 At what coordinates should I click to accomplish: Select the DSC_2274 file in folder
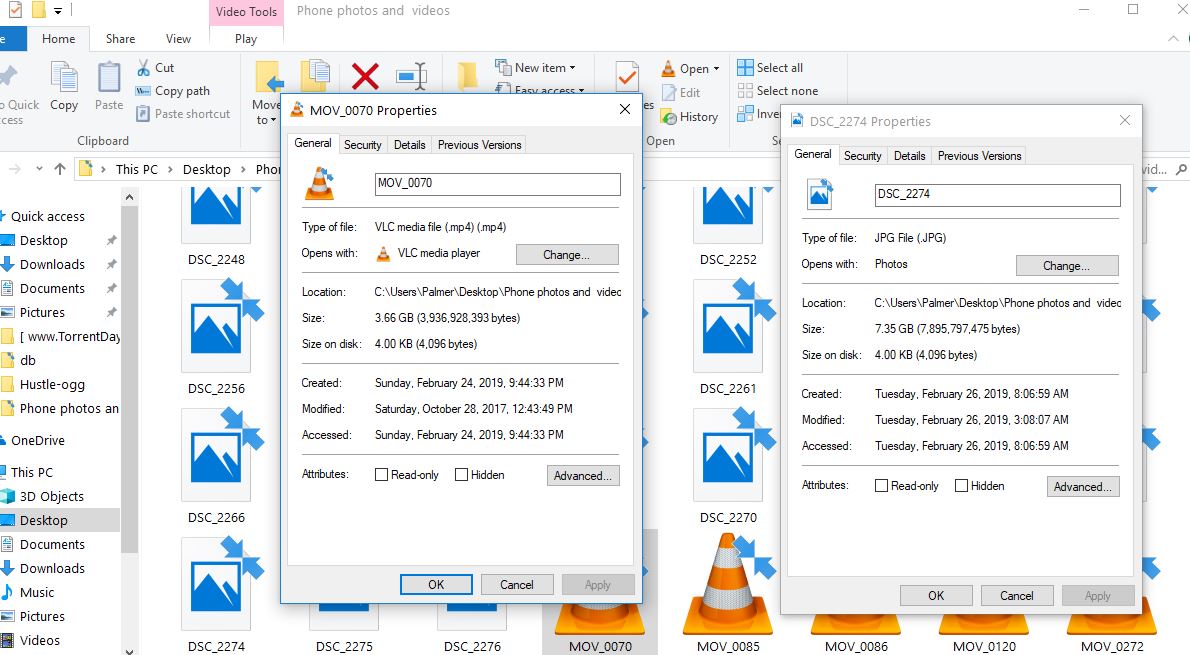216,584
